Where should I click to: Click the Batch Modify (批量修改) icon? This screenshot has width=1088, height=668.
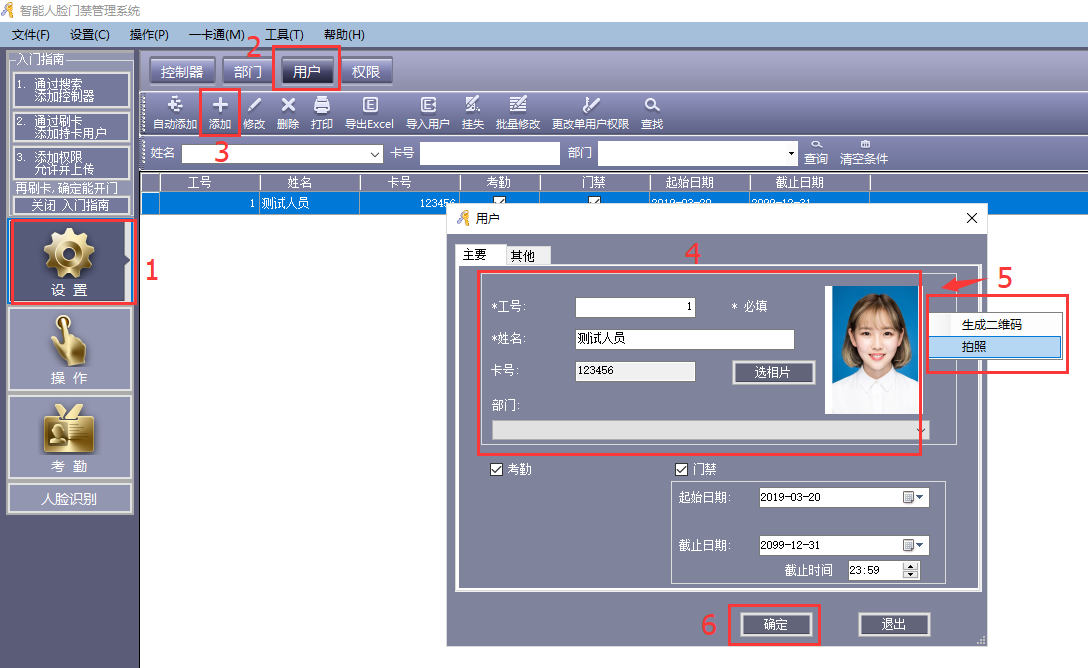517,105
